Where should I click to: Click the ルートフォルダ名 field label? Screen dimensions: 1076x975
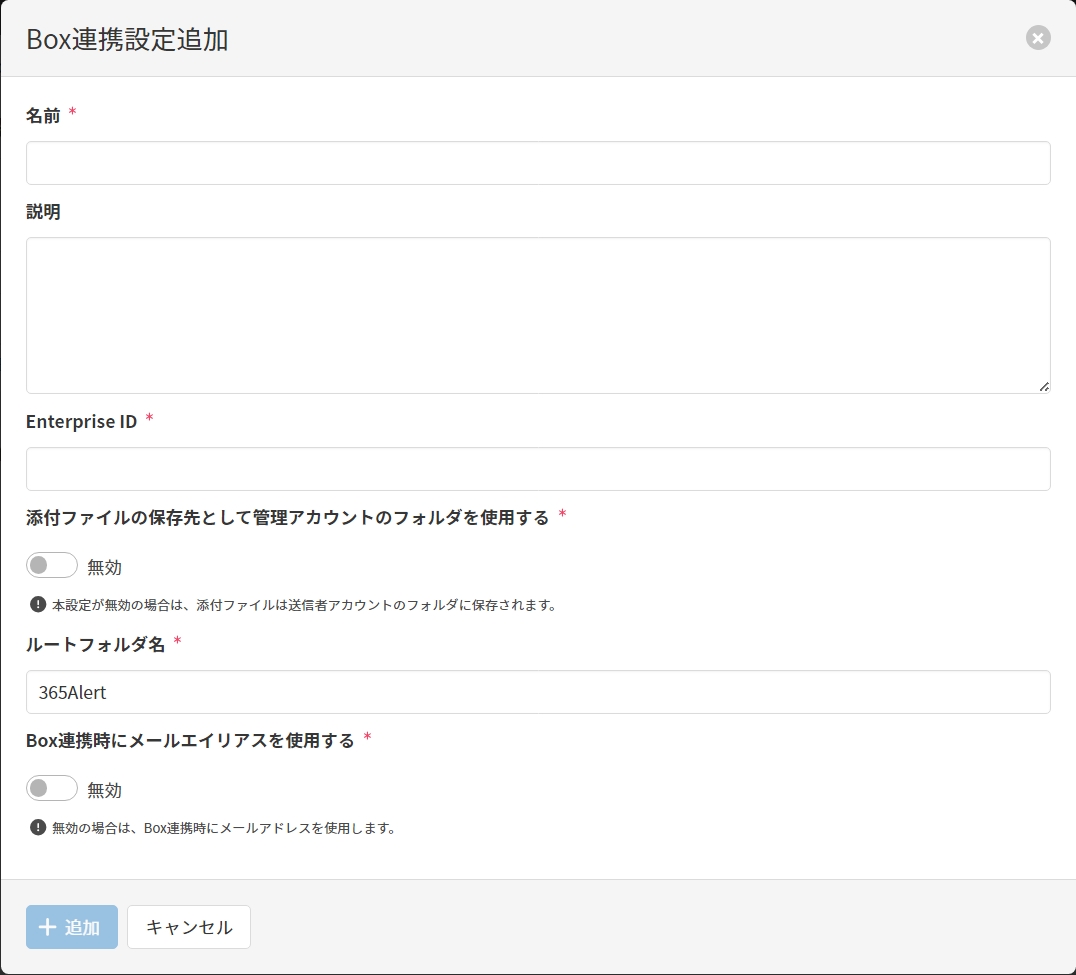[95, 644]
